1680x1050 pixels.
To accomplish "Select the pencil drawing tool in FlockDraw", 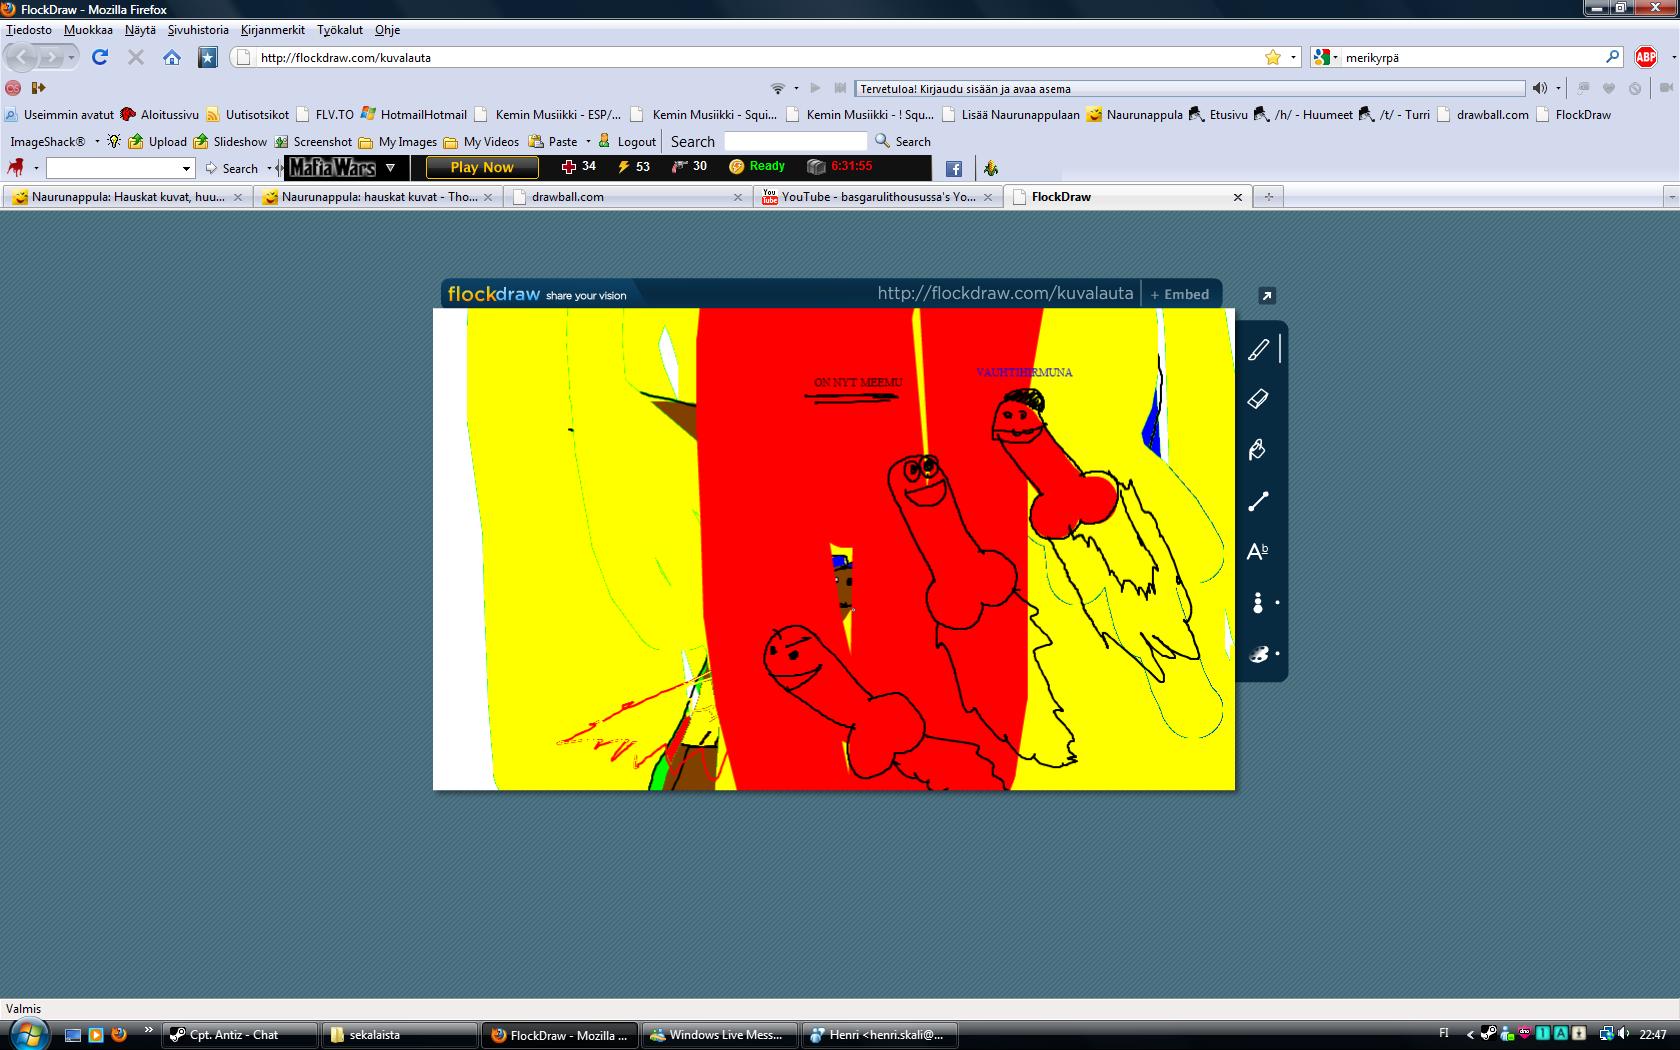I will [1258, 349].
